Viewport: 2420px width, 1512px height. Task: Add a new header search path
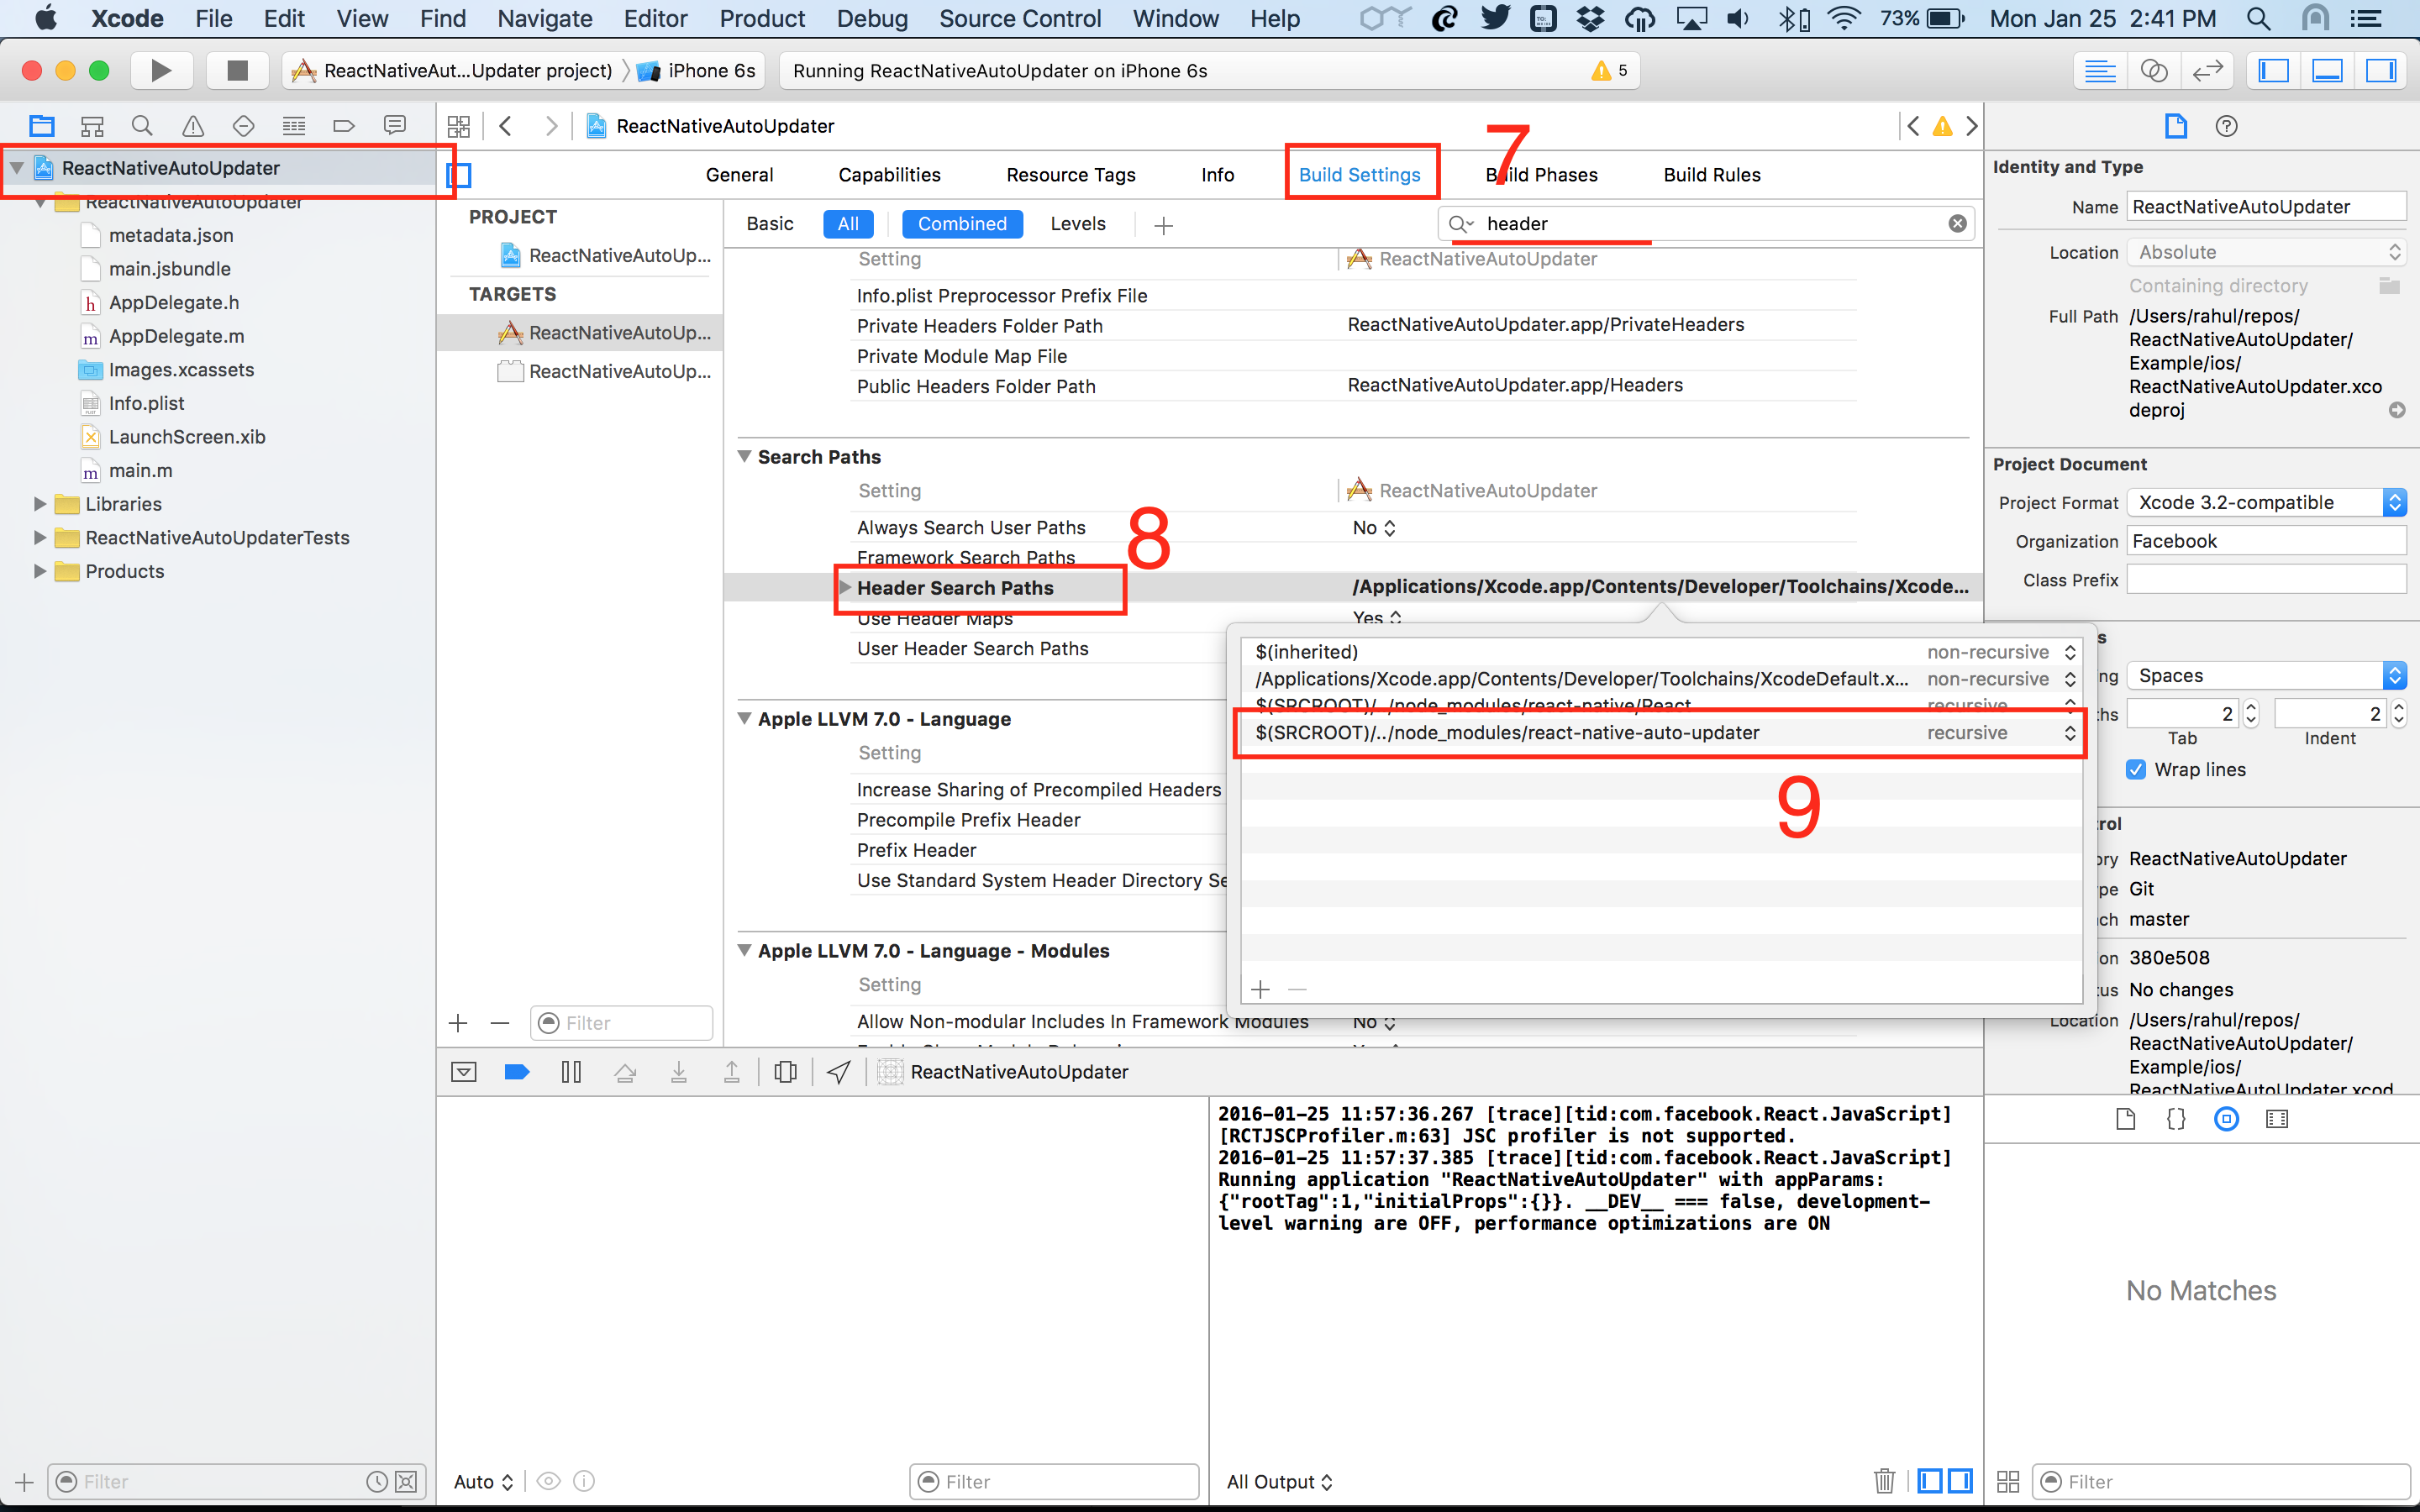click(1260, 989)
